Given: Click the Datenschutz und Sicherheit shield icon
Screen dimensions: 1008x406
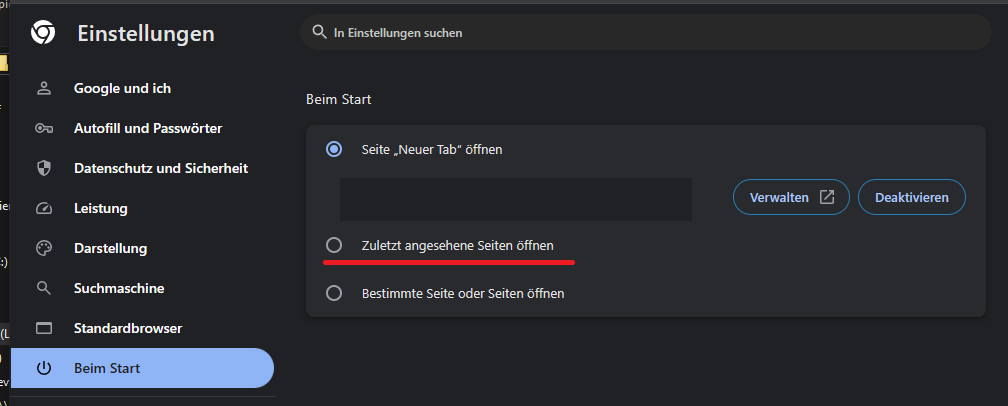Looking at the screenshot, I should point(43,168).
